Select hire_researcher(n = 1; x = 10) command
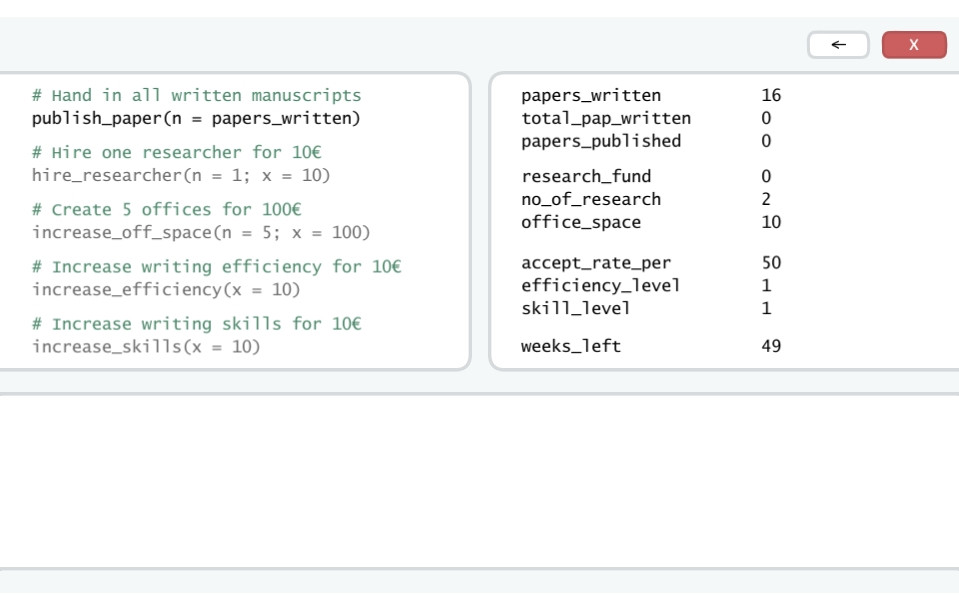The width and height of the screenshot is (959, 596). 181,176
